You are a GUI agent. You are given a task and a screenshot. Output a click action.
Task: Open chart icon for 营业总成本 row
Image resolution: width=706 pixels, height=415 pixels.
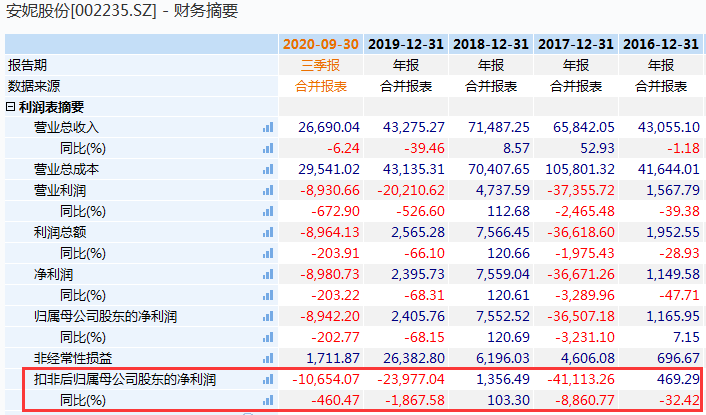pos(268,170)
